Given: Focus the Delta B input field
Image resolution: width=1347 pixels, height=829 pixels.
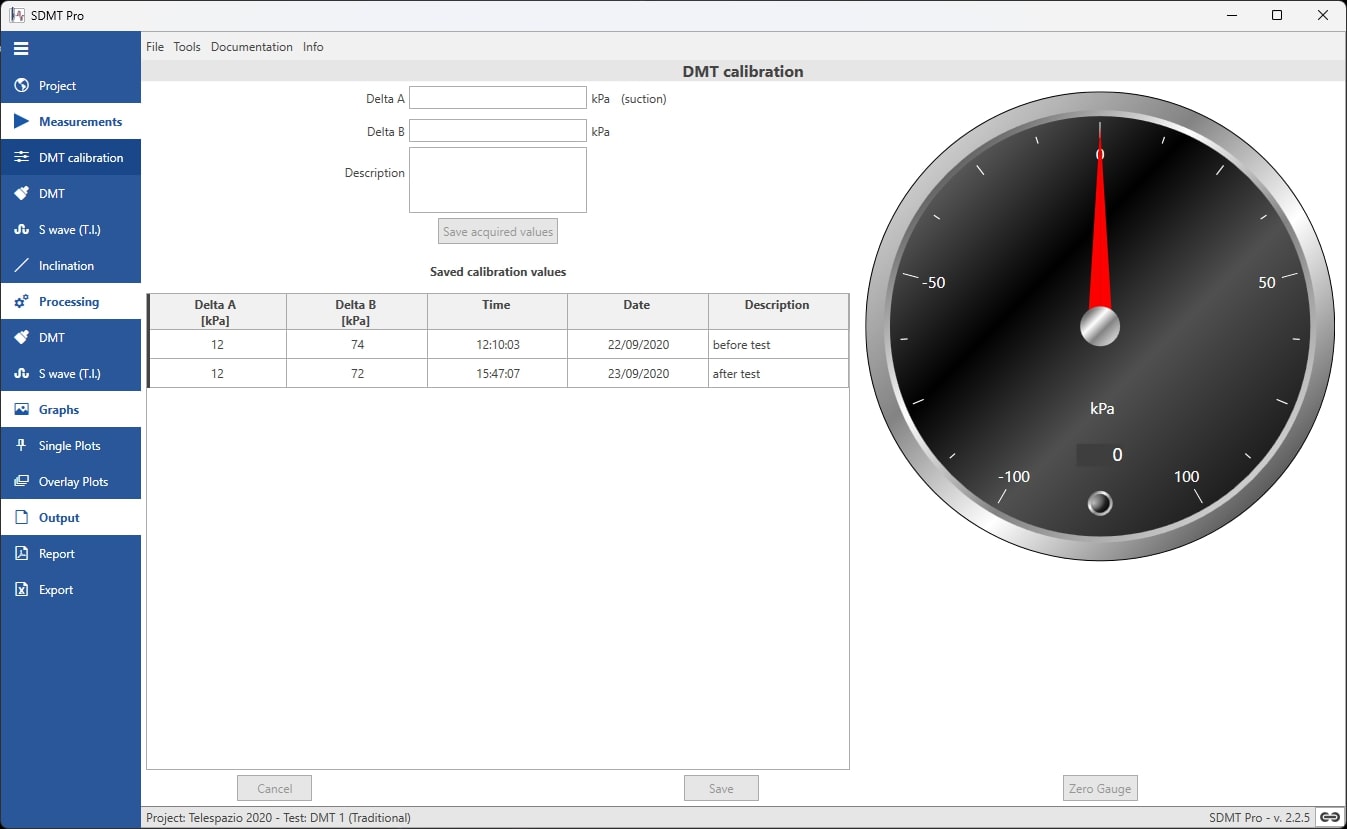Looking at the screenshot, I should click(x=498, y=131).
